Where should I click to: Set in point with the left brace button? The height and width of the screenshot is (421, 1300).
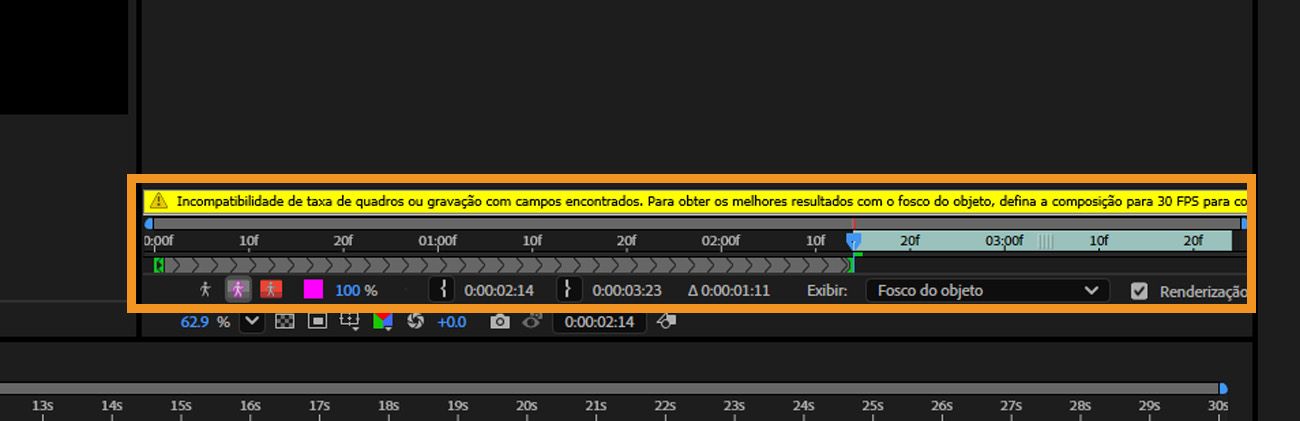(442, 290)
